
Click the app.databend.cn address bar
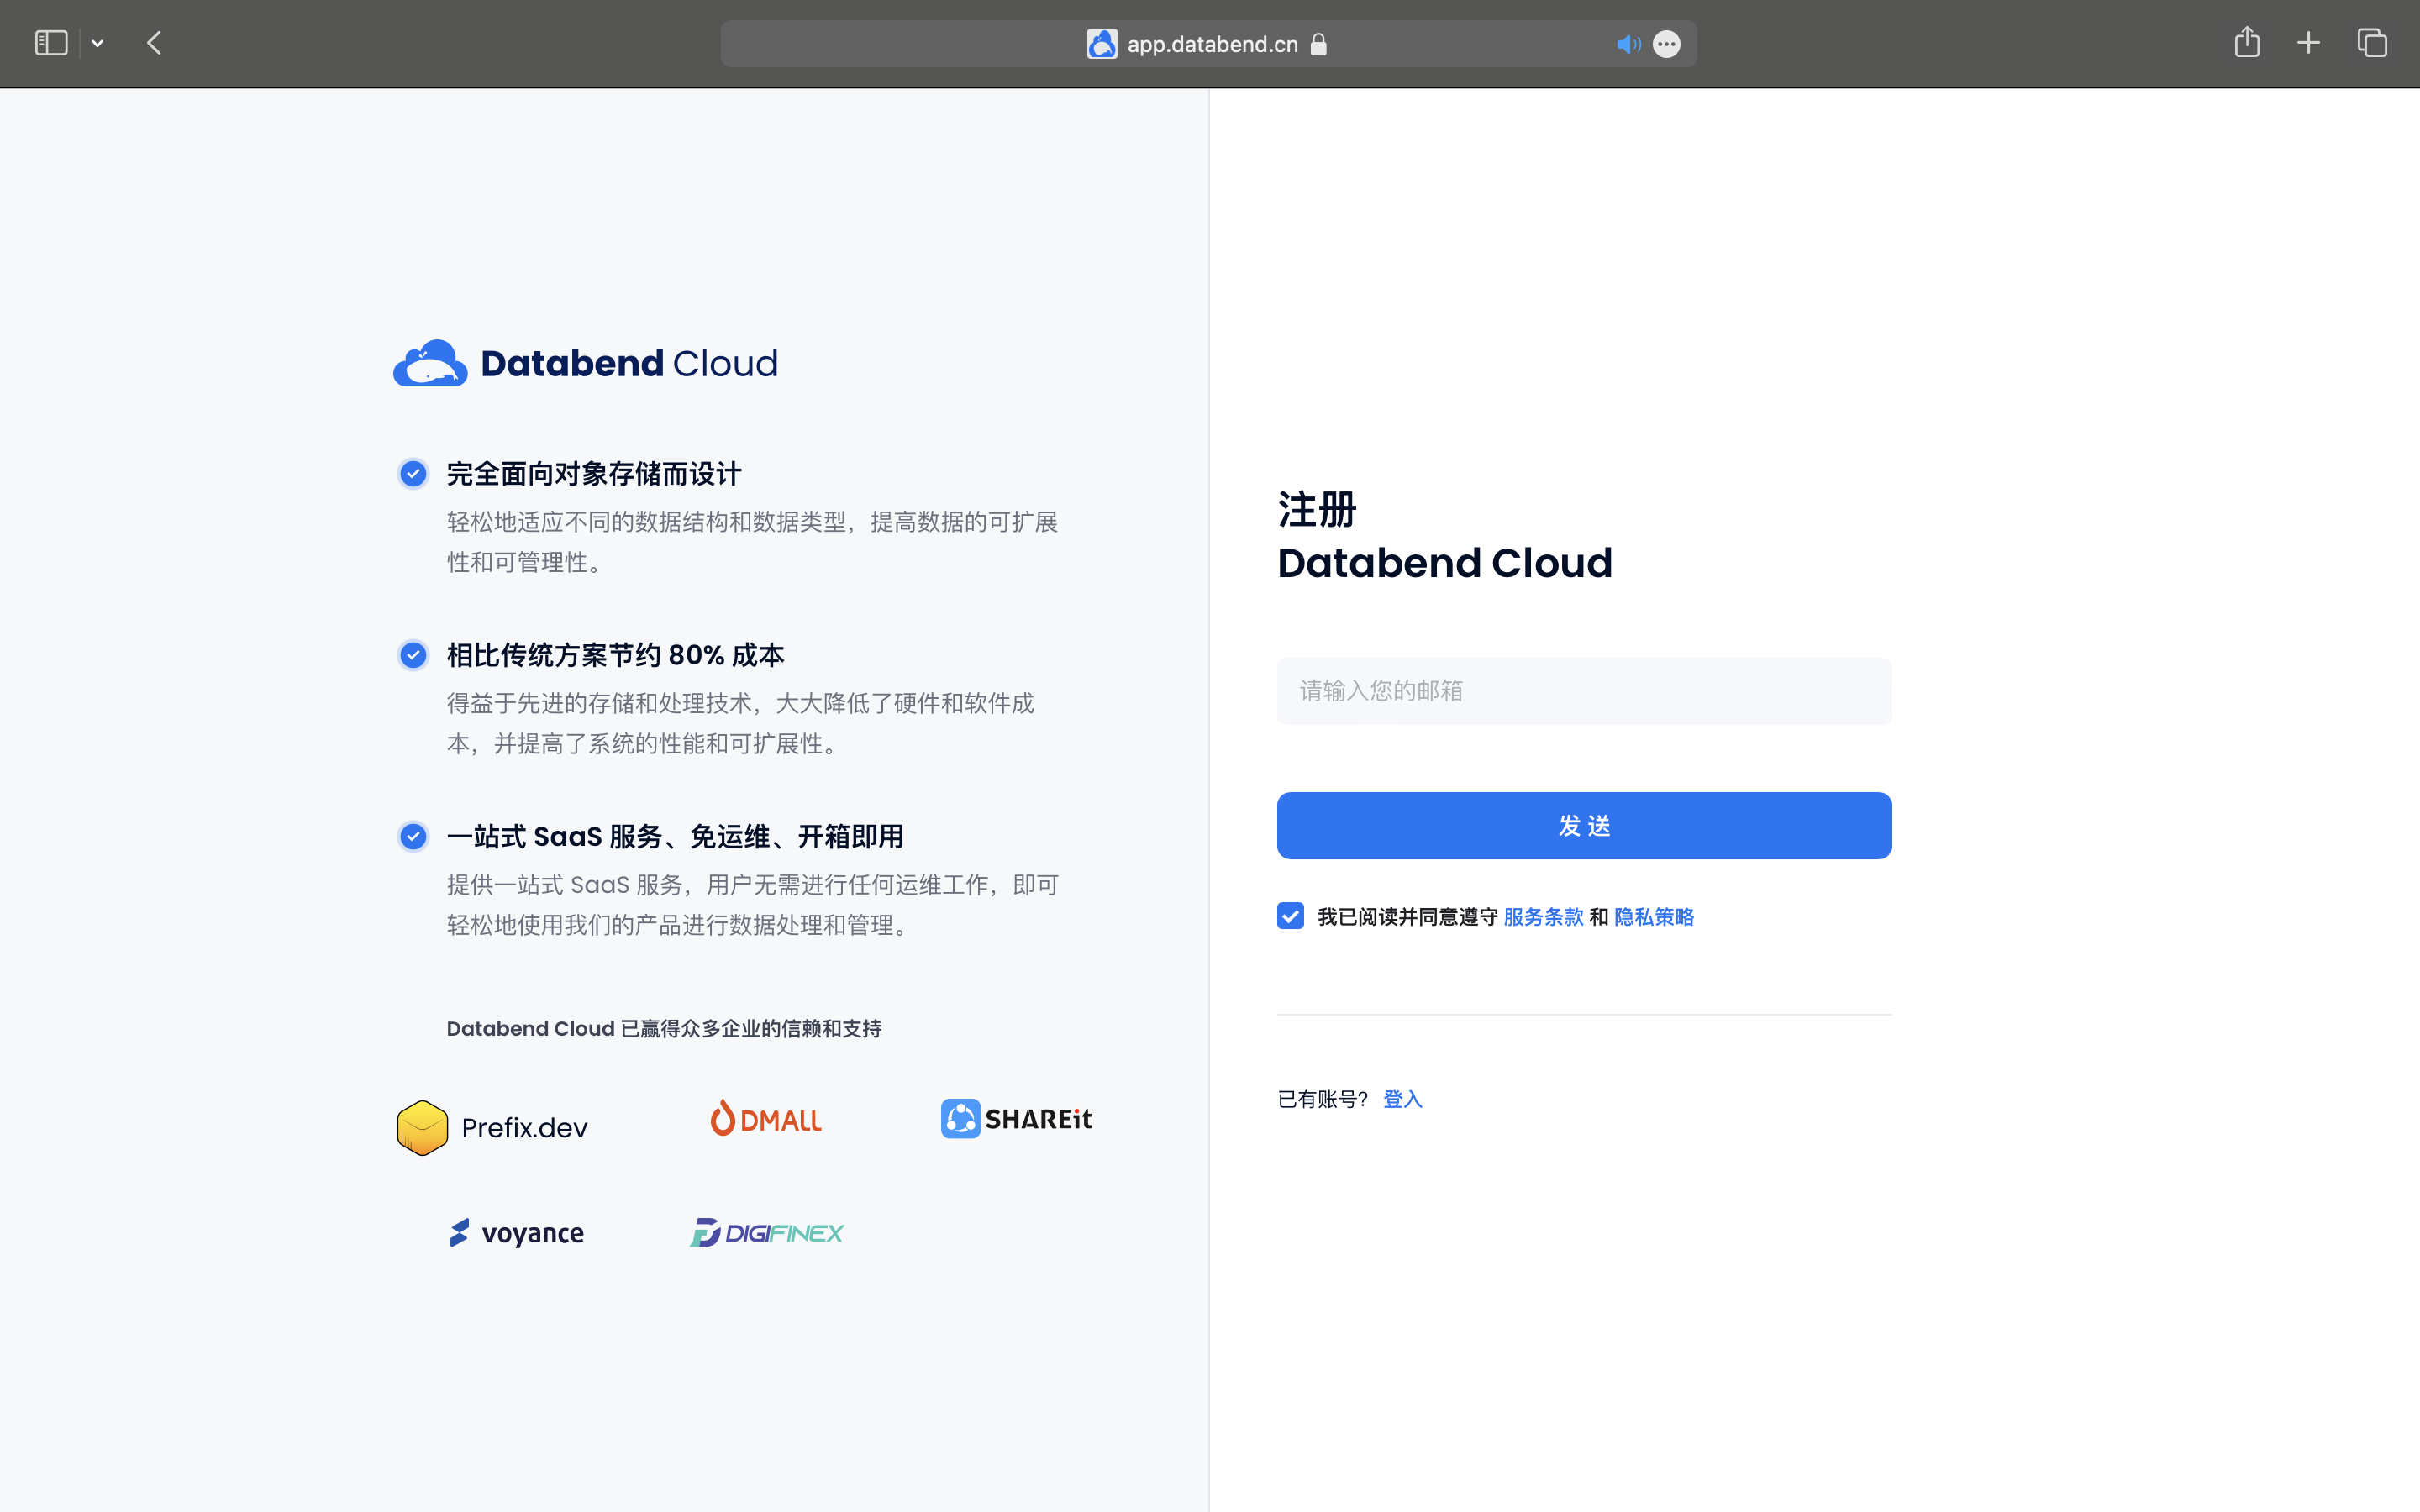click(x=1208, y=44)
